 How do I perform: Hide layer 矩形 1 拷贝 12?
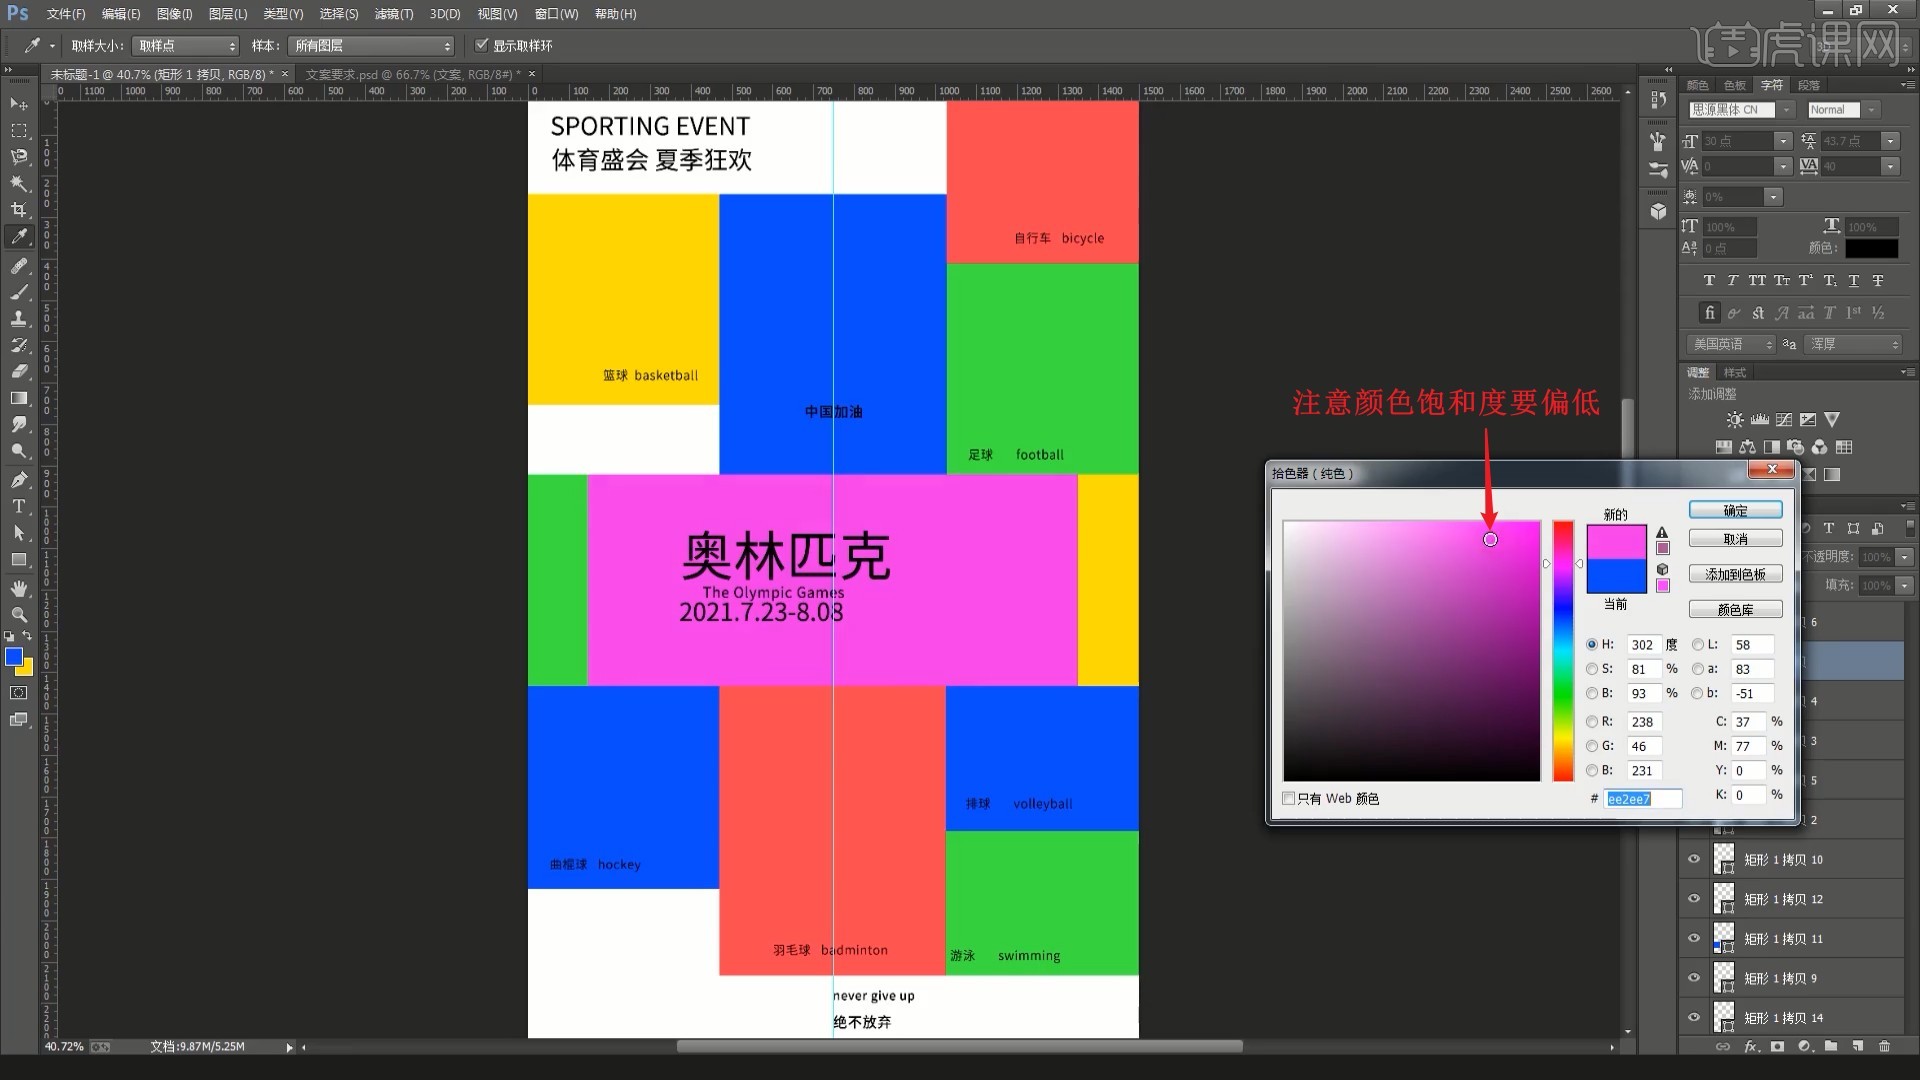click(1694, 899)
